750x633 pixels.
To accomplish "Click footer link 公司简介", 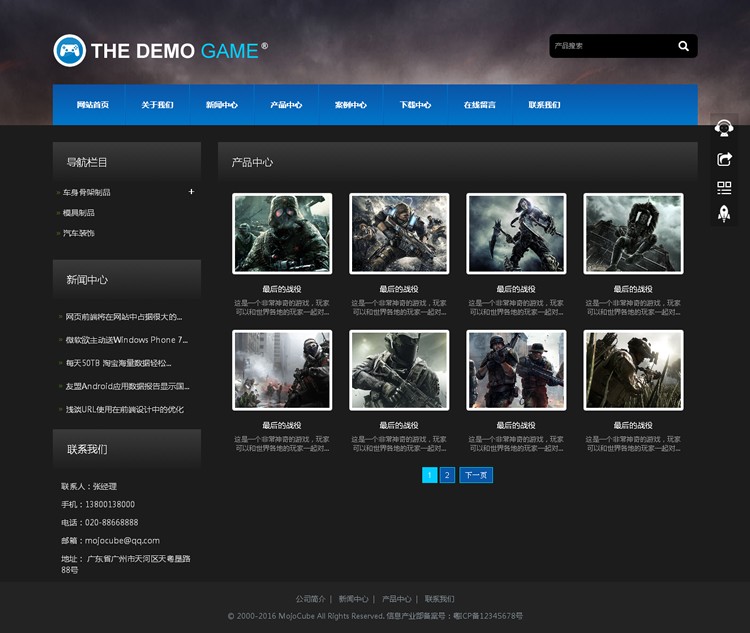I will [x=310, y=599].
